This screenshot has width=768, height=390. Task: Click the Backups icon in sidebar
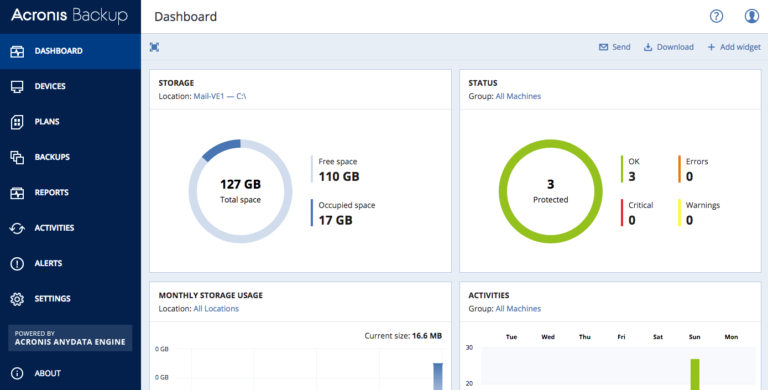click(17, 157)
